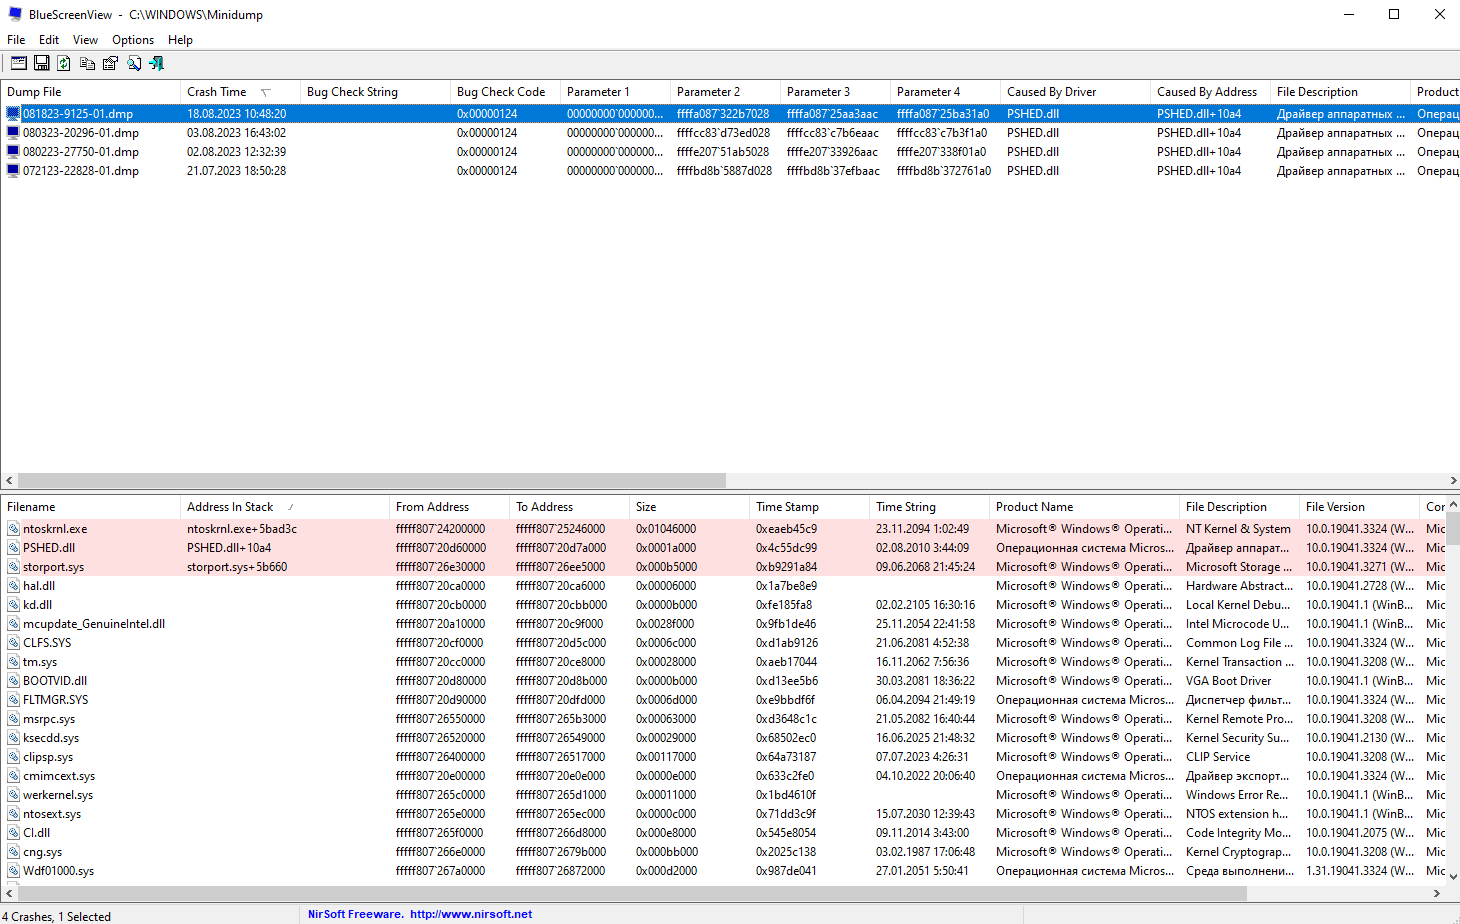Click upper pane scroll right arrow
This screenshot has height=924, width=1460.
1453,480
